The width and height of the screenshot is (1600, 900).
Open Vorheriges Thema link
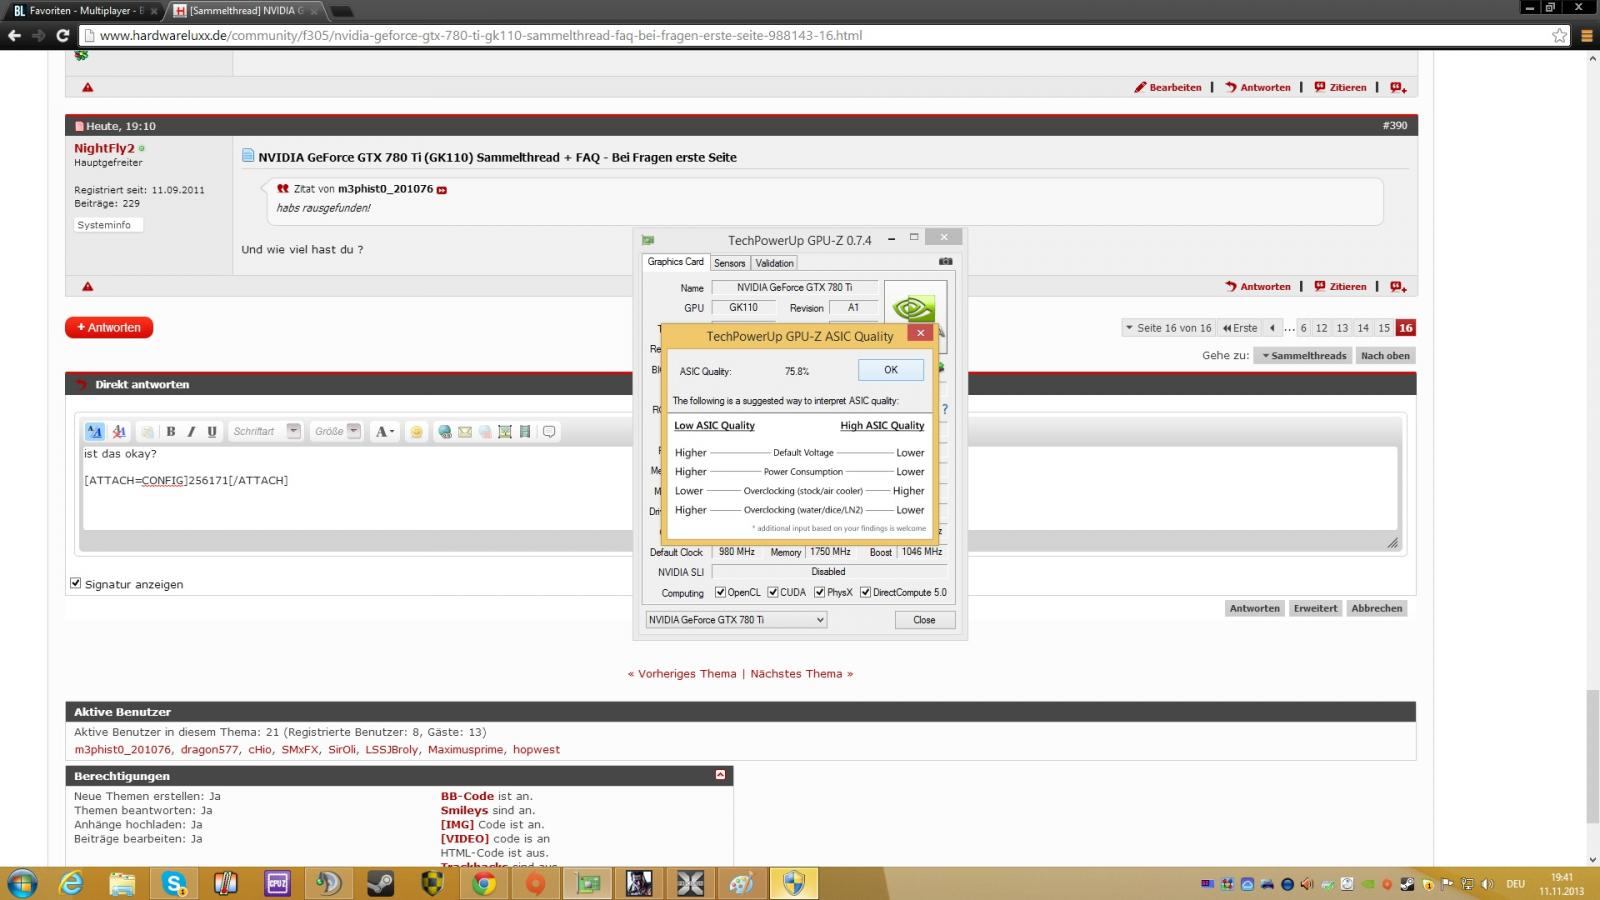click(686, 673)
